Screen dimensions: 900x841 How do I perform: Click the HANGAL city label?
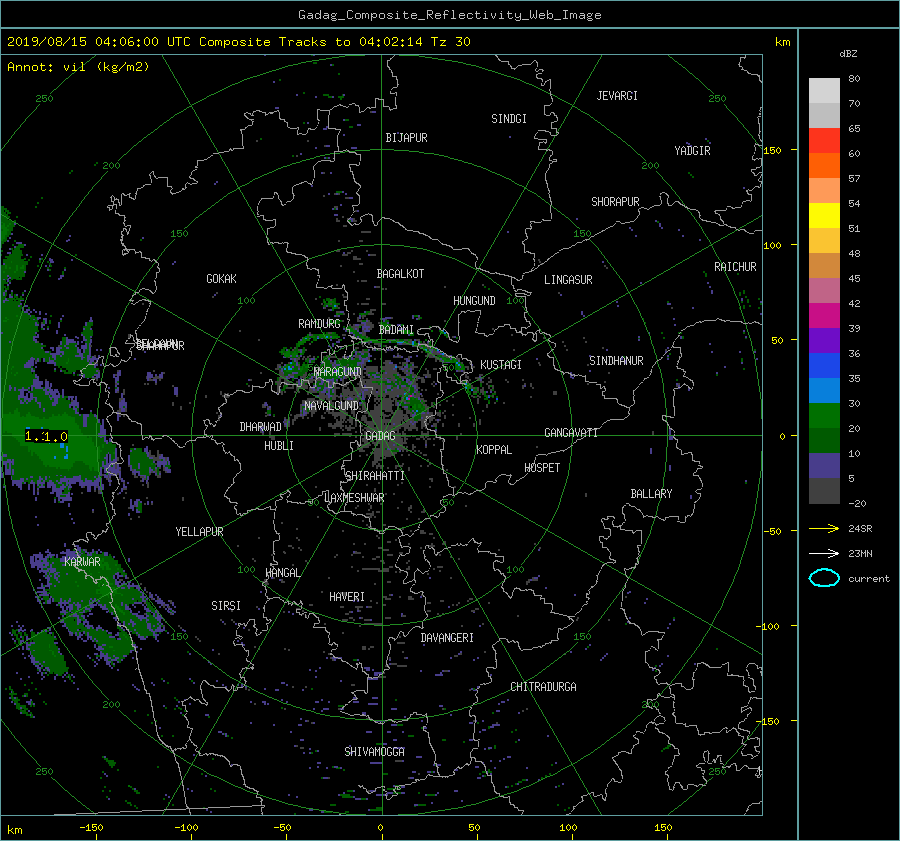pyautogui.click(x=283, y=573)
